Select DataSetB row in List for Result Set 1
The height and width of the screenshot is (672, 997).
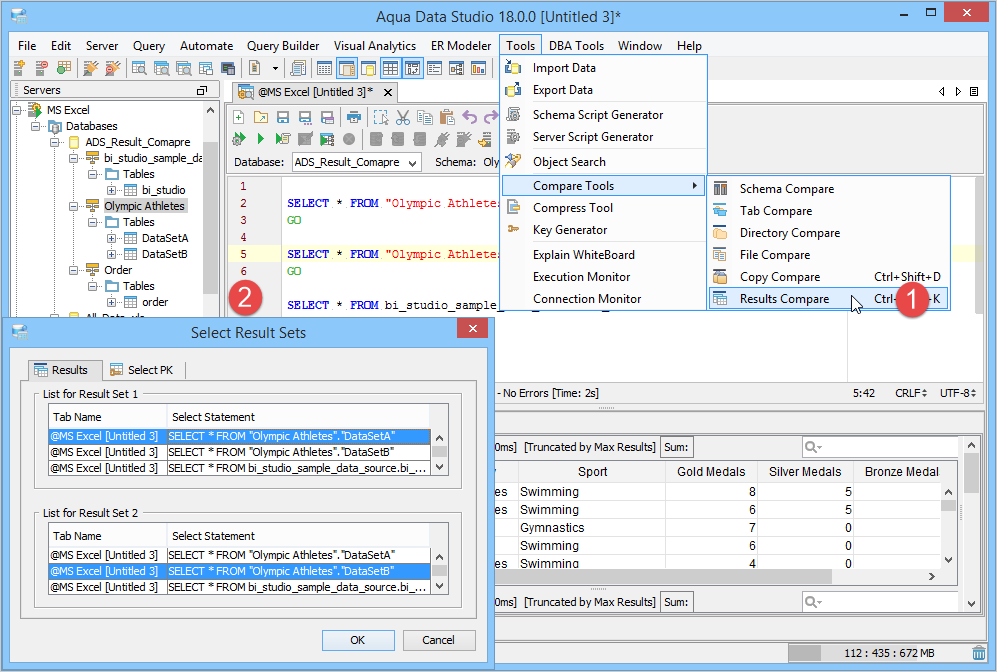[240, 452]
